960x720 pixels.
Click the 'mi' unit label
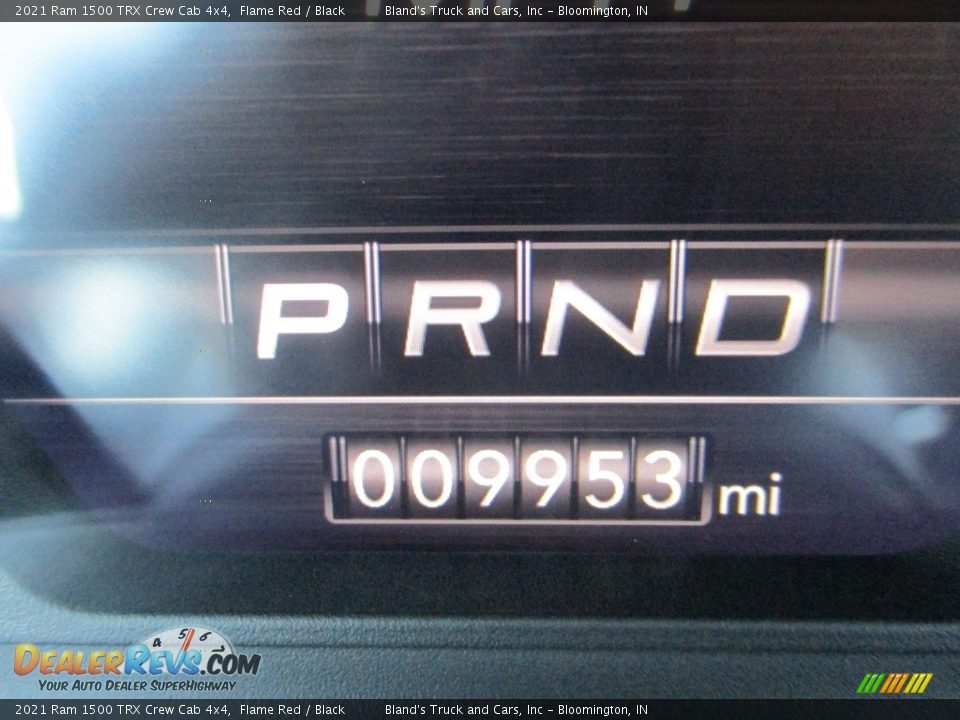point(750,493)
